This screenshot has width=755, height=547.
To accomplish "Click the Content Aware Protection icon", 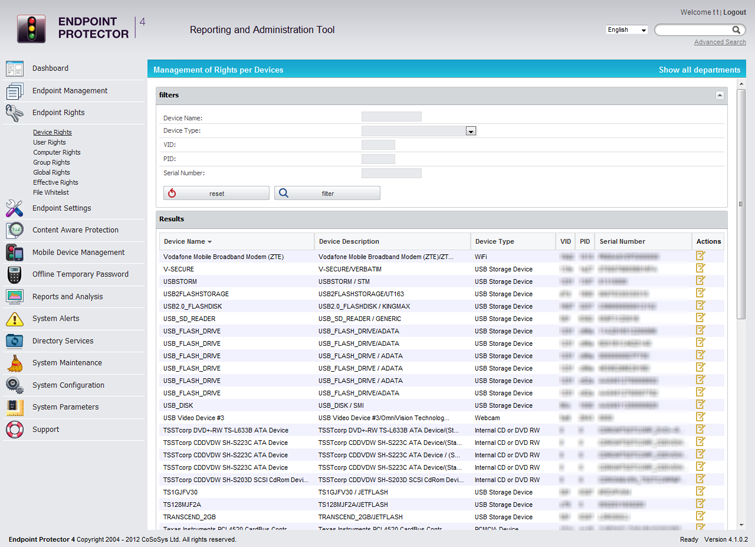I will tap(14, 231).
